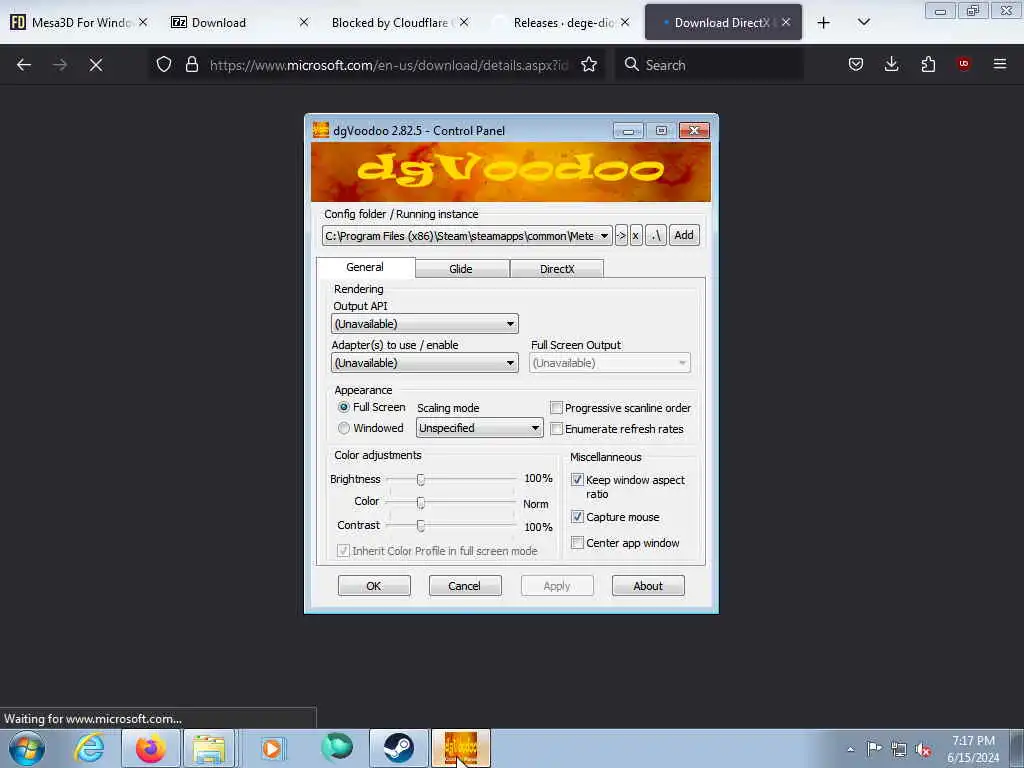Select the Full Screen radio button
Screen dimensions: 1024x768
(344, 407)
